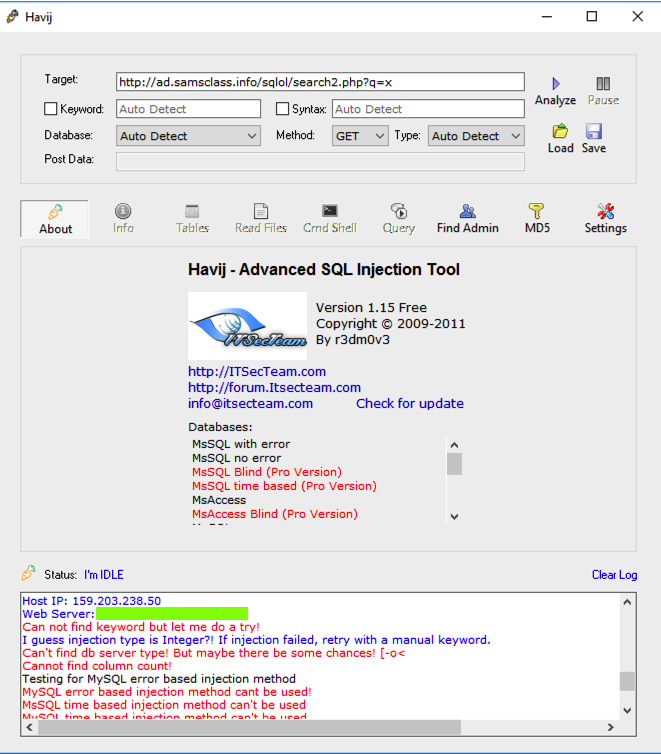Click the Havij title bar carrot icon
661x754 pixels.
13,16
